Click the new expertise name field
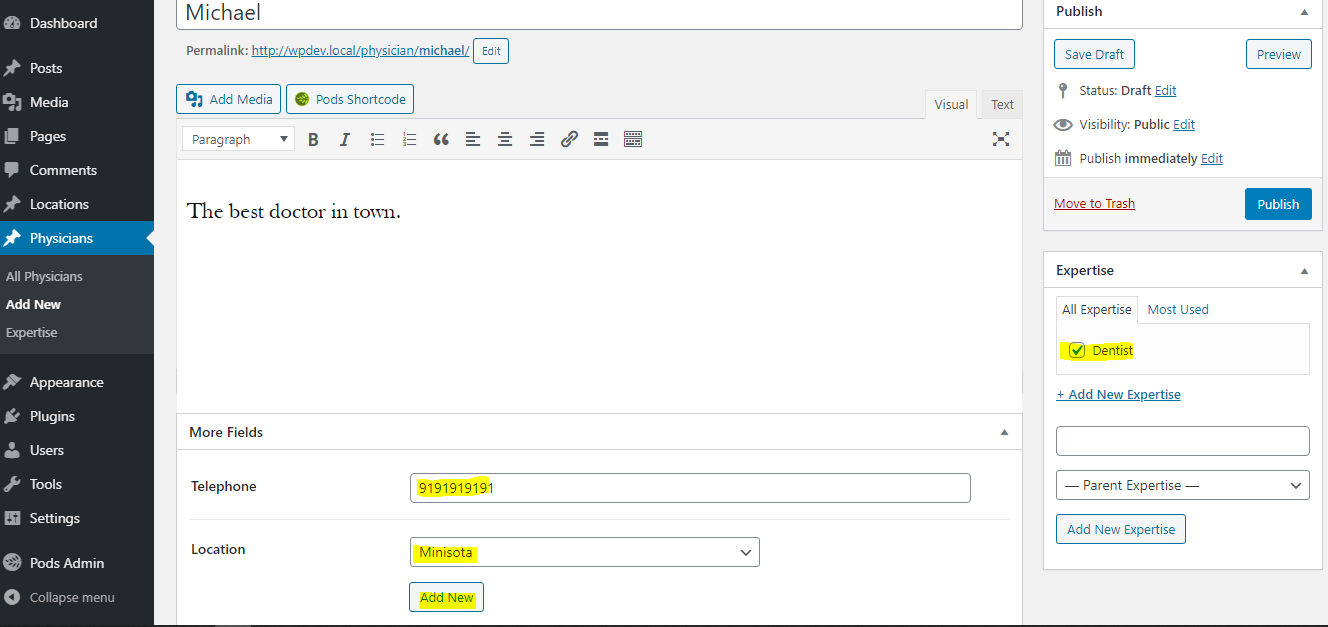 [1183, 441]
